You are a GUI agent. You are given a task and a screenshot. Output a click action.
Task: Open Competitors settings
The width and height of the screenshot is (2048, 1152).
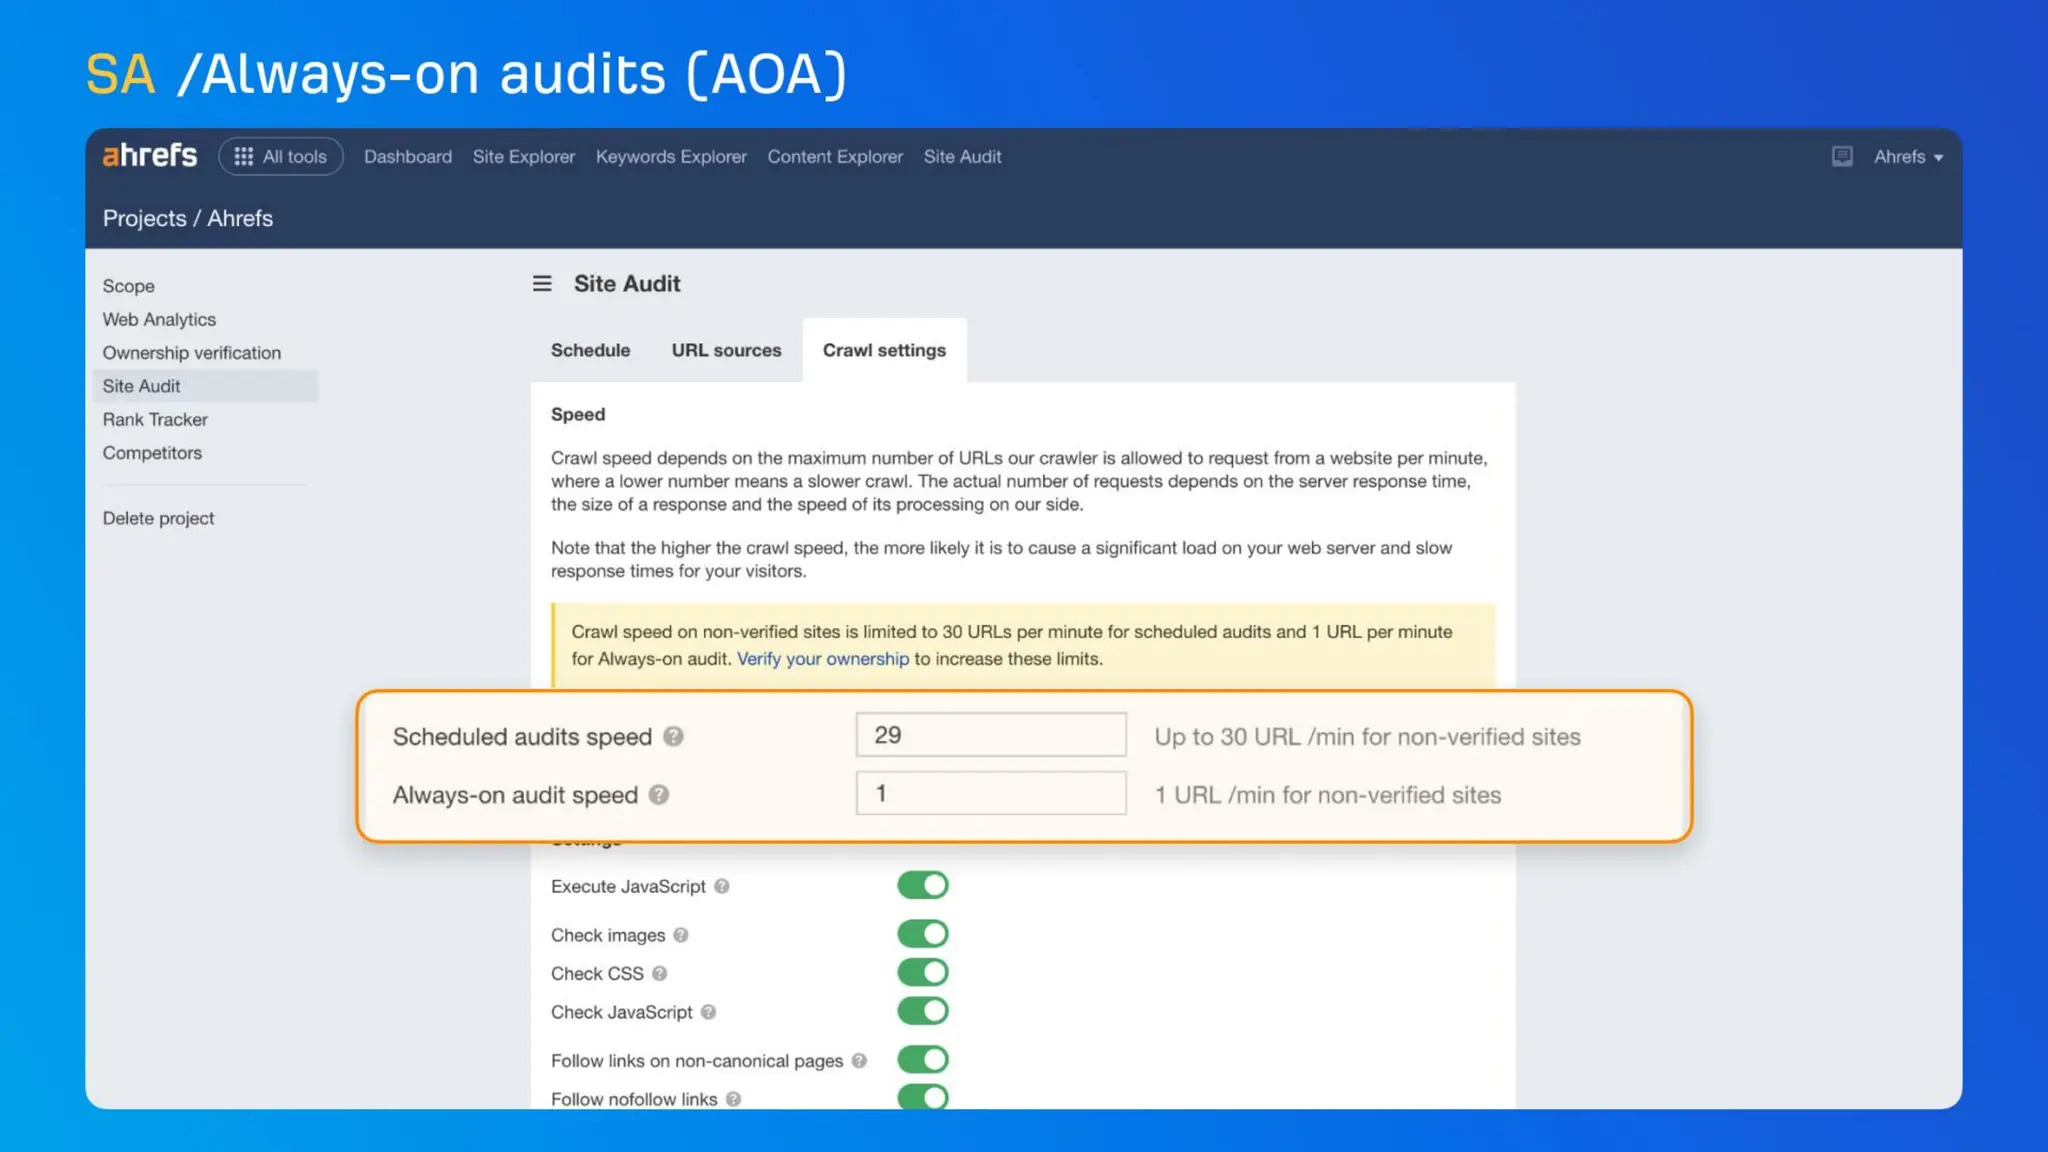click(x=152, y=453)
